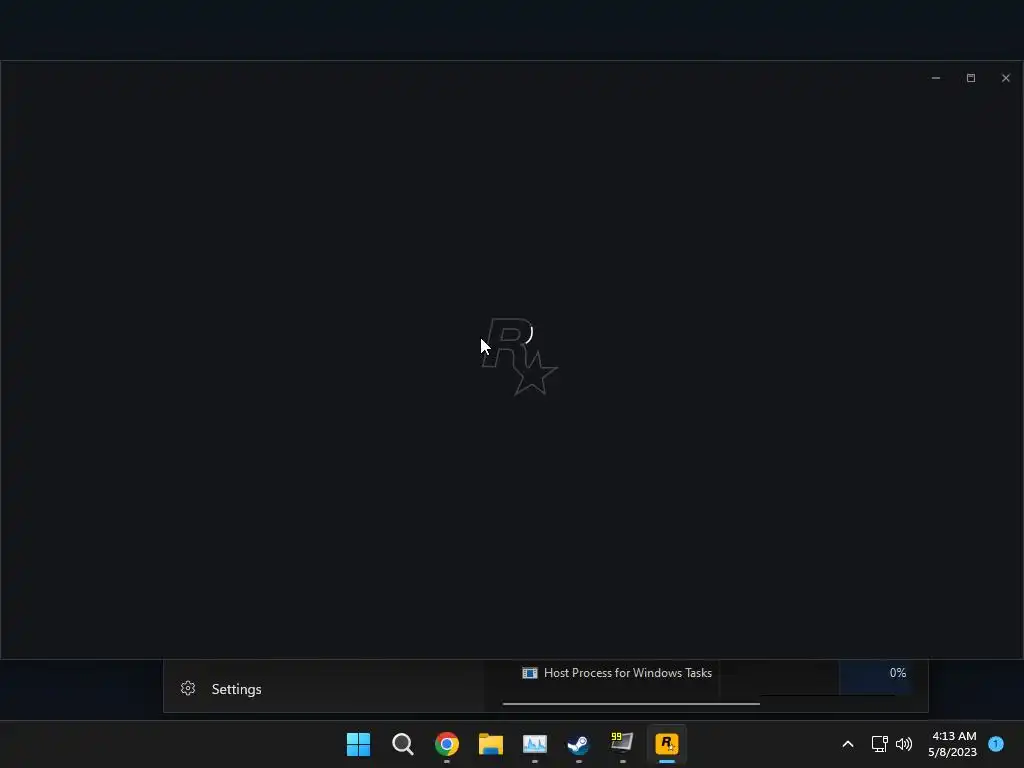Open the notification count badge
The image size is (1024, 768).
[x=996, y=744]
